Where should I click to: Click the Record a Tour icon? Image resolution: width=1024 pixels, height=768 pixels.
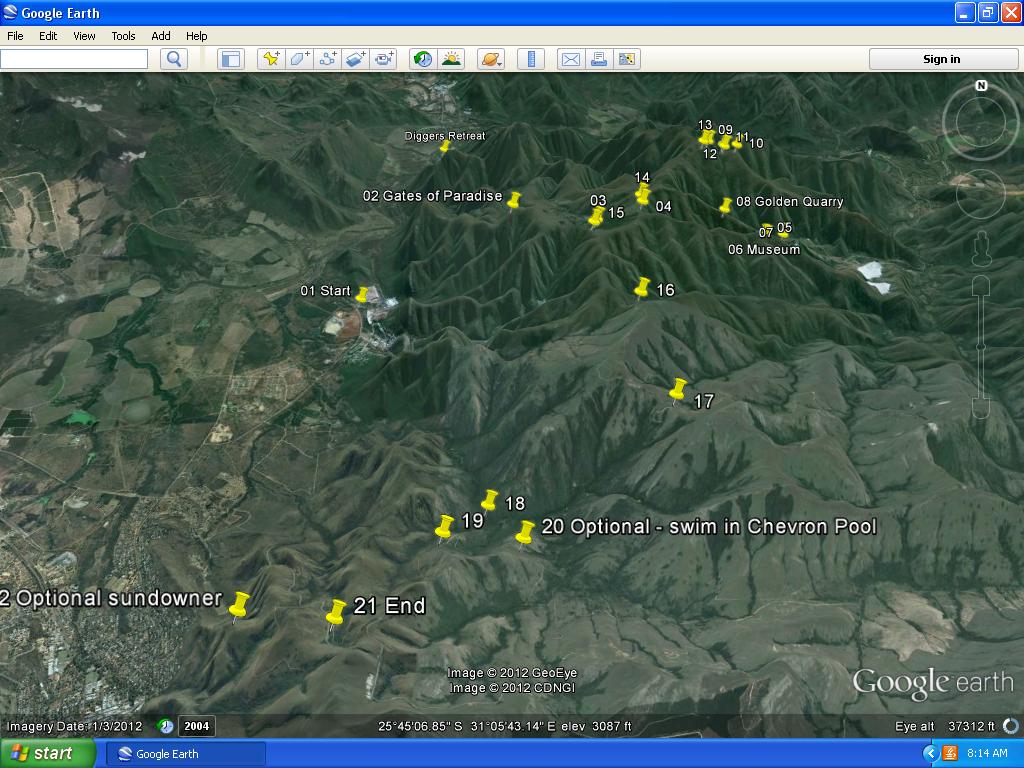click(x=385, y=59)
